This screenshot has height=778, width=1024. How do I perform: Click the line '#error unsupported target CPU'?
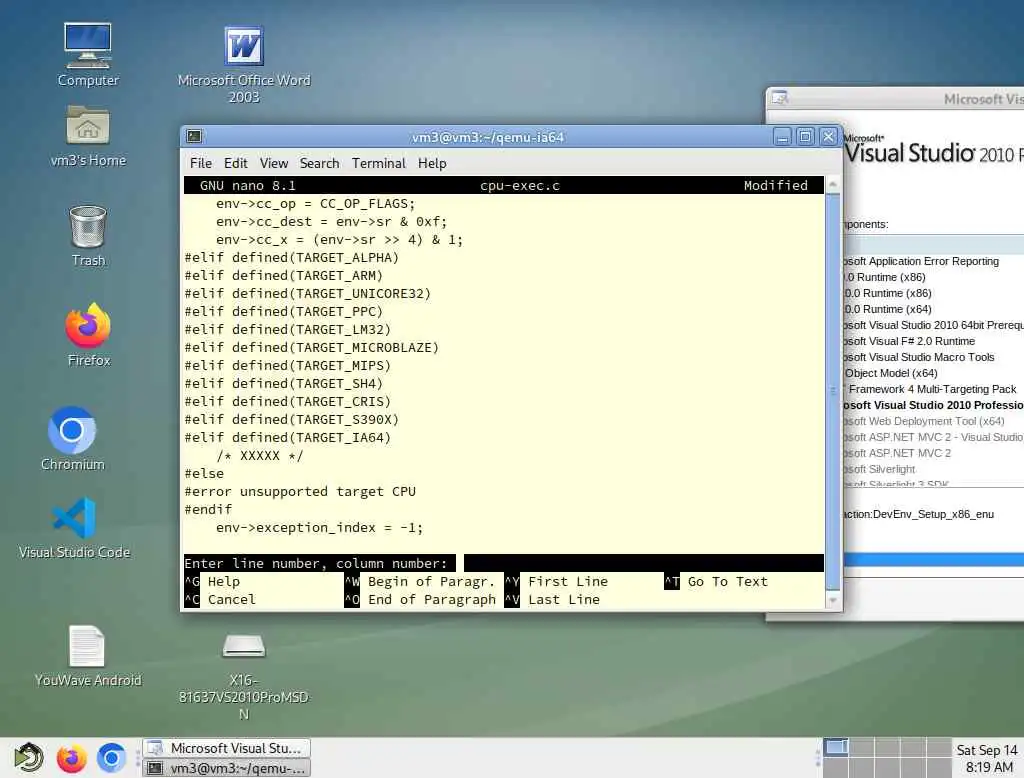pyautogui.click(x=300, y=491)
